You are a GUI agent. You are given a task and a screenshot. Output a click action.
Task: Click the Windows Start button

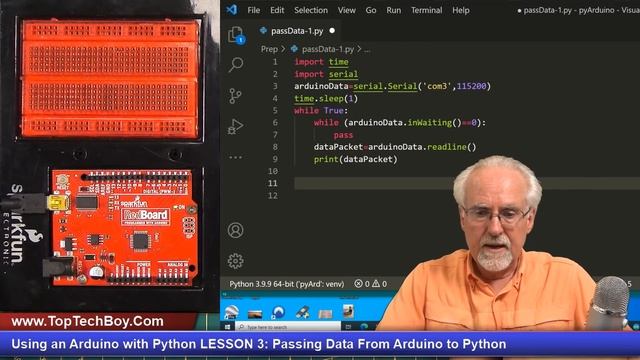(x=227, y=327)
